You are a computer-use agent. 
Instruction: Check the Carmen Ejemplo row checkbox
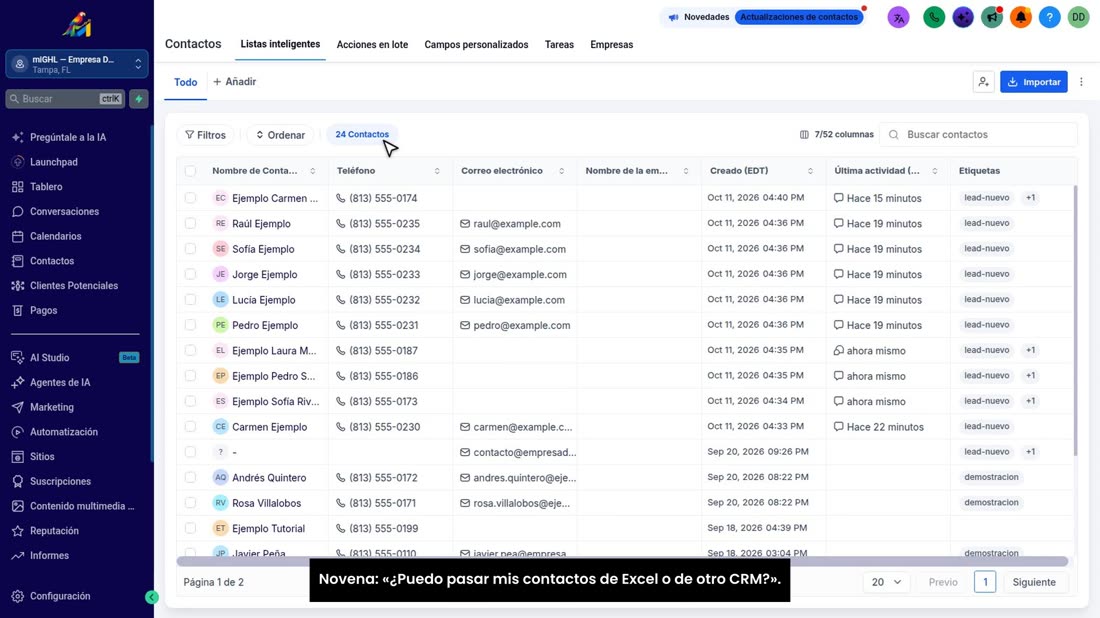(x=190, y=426)
